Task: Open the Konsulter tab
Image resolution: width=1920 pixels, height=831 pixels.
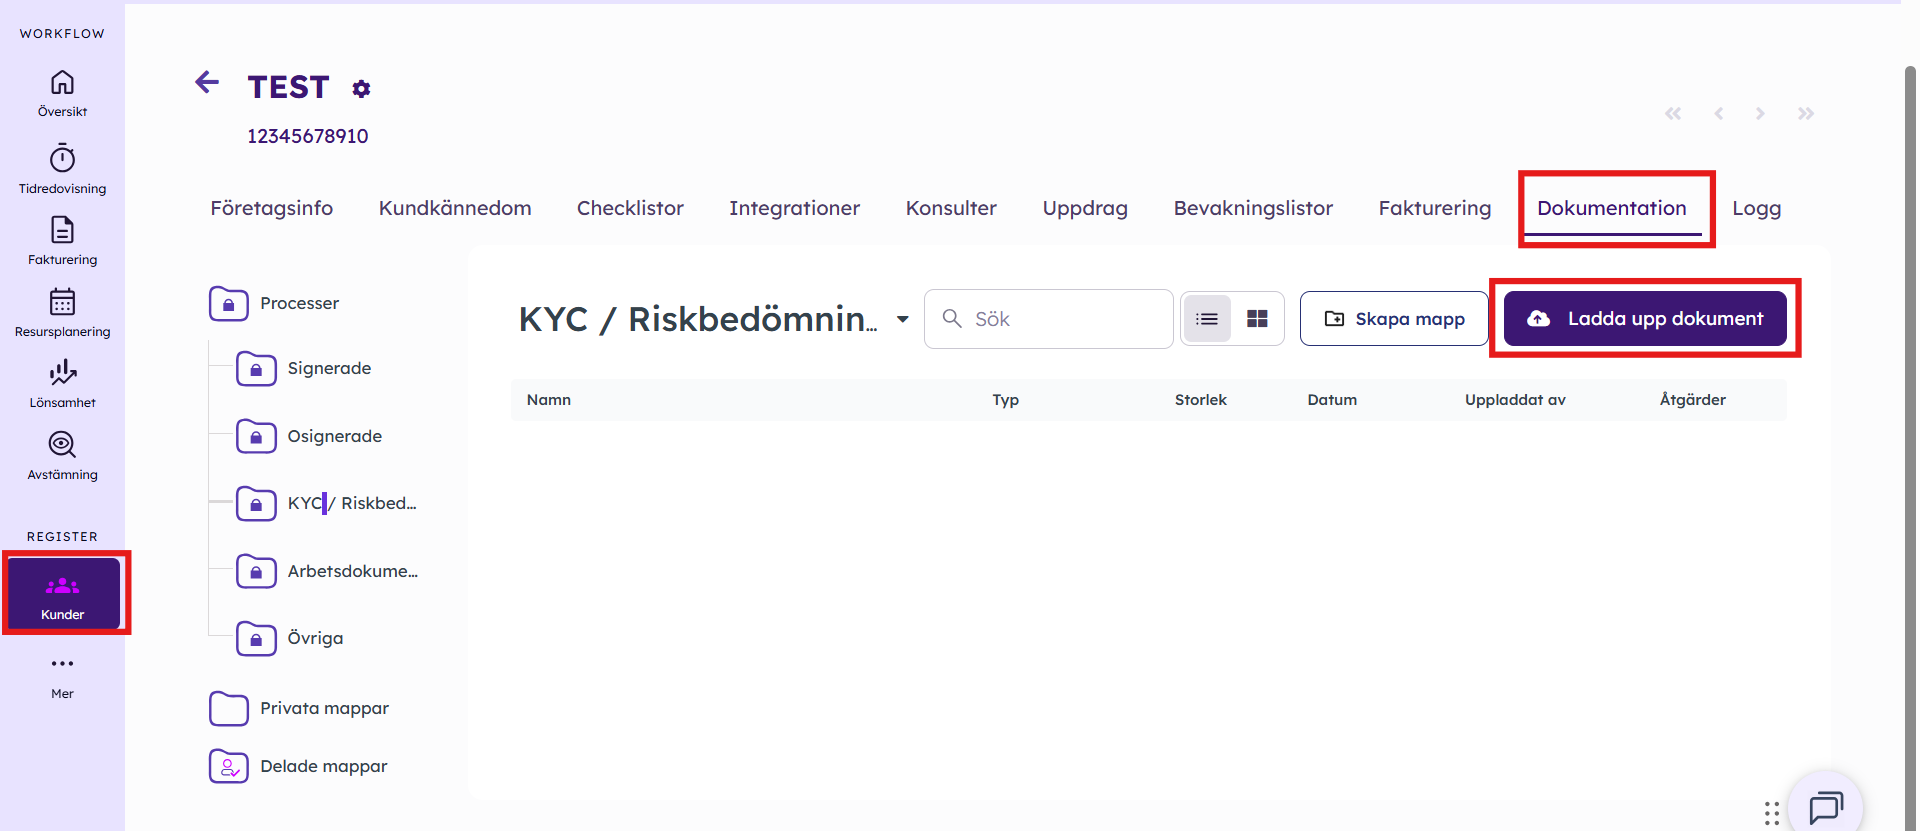Action: click(951, 208)
